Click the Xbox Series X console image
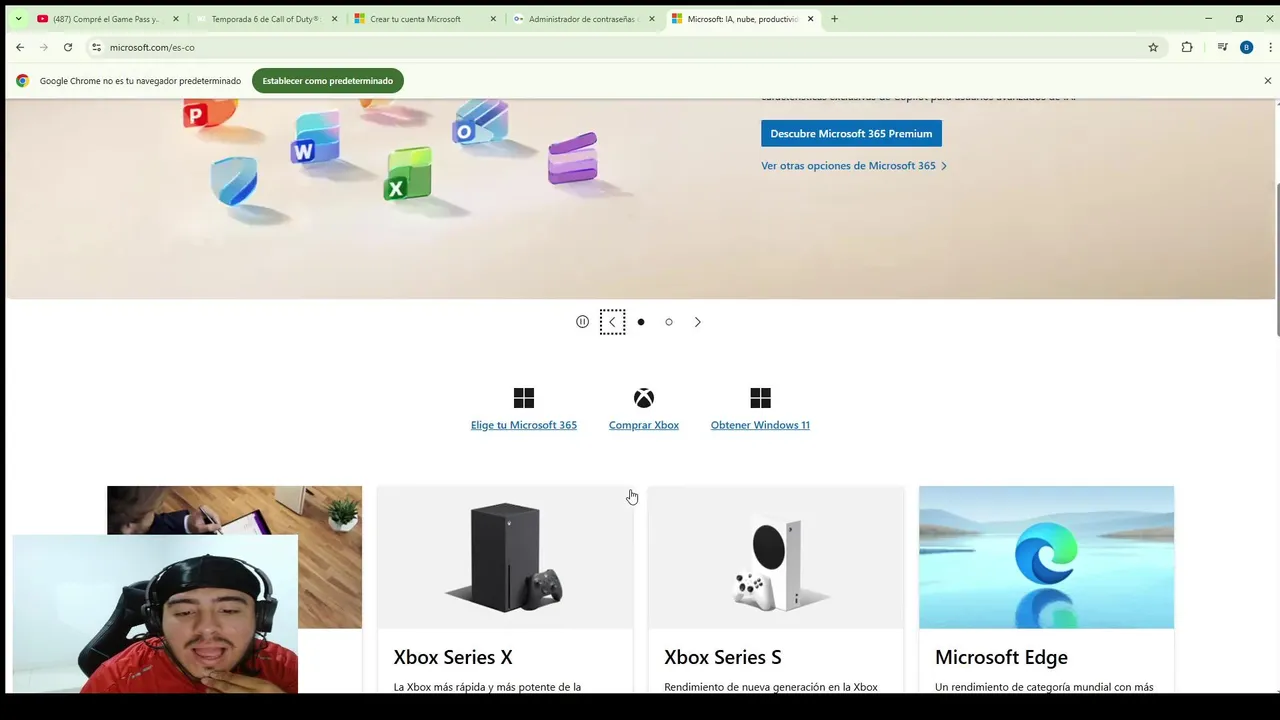The image size is (1280, 720). (505, 557)
